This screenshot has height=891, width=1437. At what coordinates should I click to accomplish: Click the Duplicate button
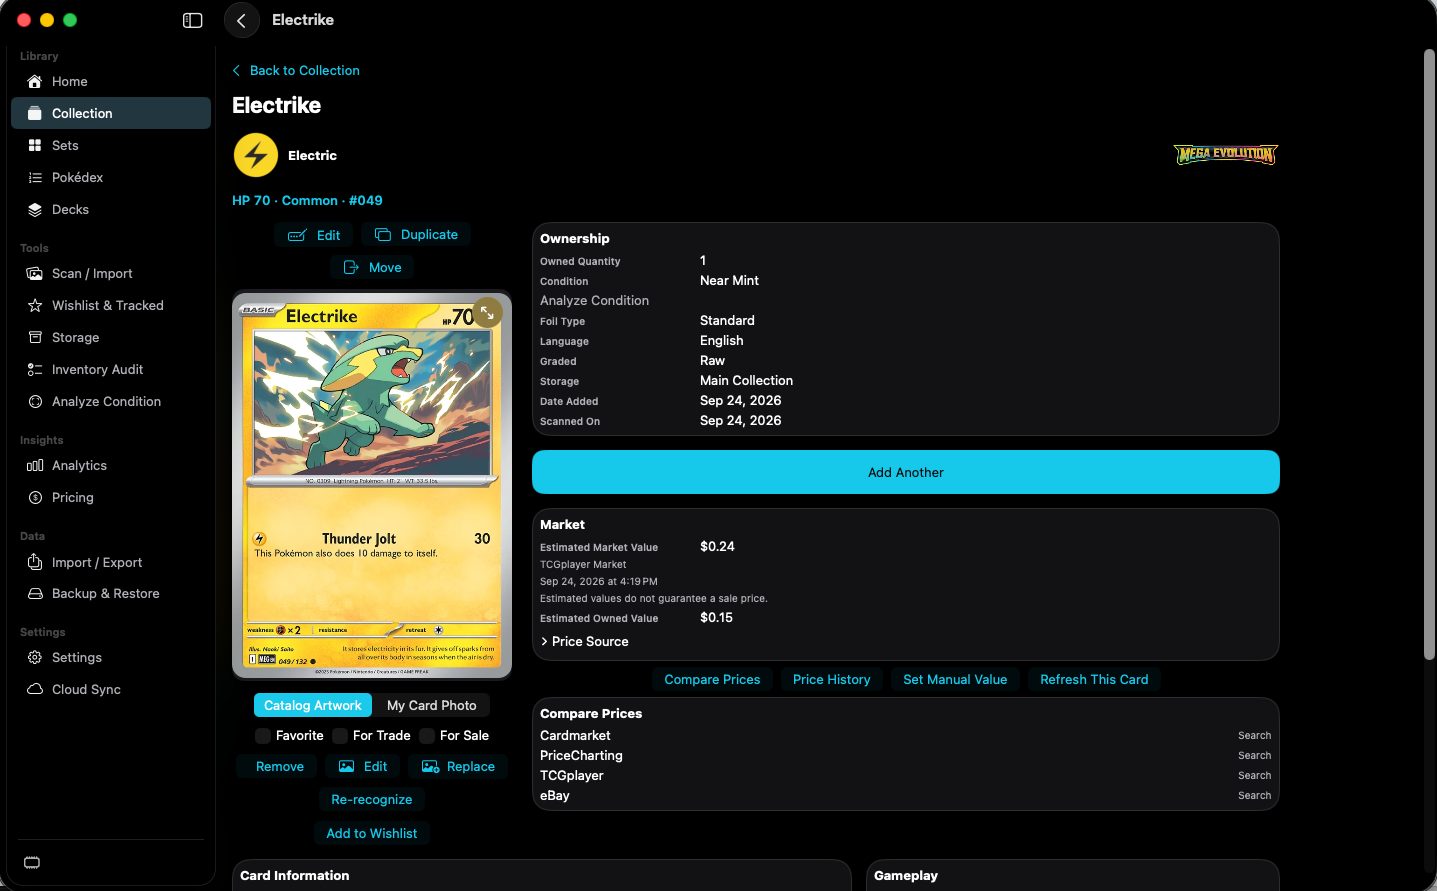416,234
